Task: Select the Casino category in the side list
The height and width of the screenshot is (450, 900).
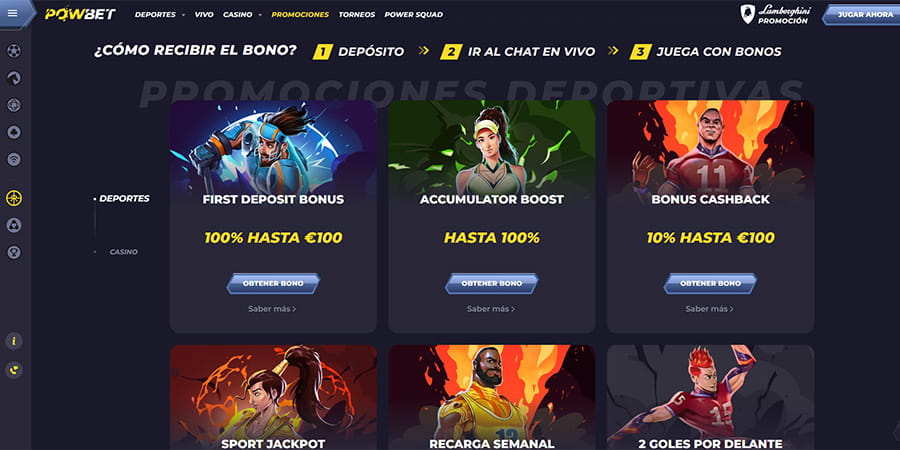Action: (123, 252)
